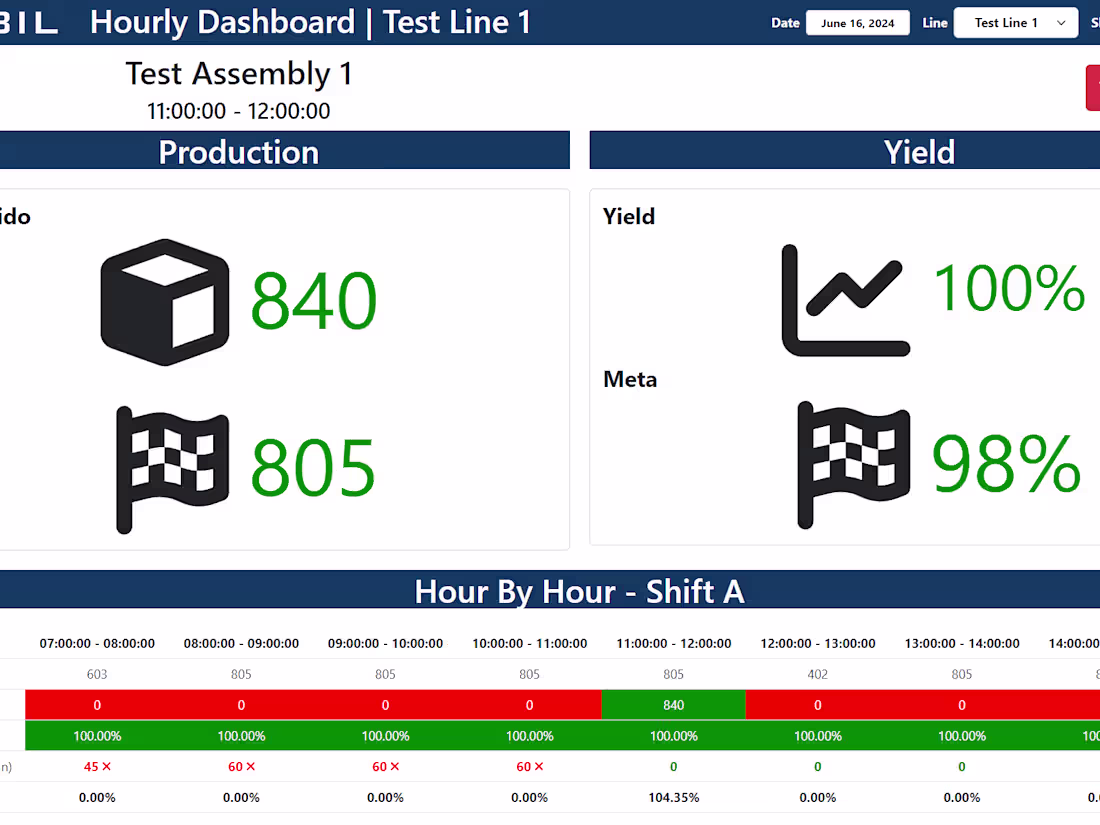Open the Test Line 1 line selector
Viewport: 1100px width, 825px height.
(1014, 22)
